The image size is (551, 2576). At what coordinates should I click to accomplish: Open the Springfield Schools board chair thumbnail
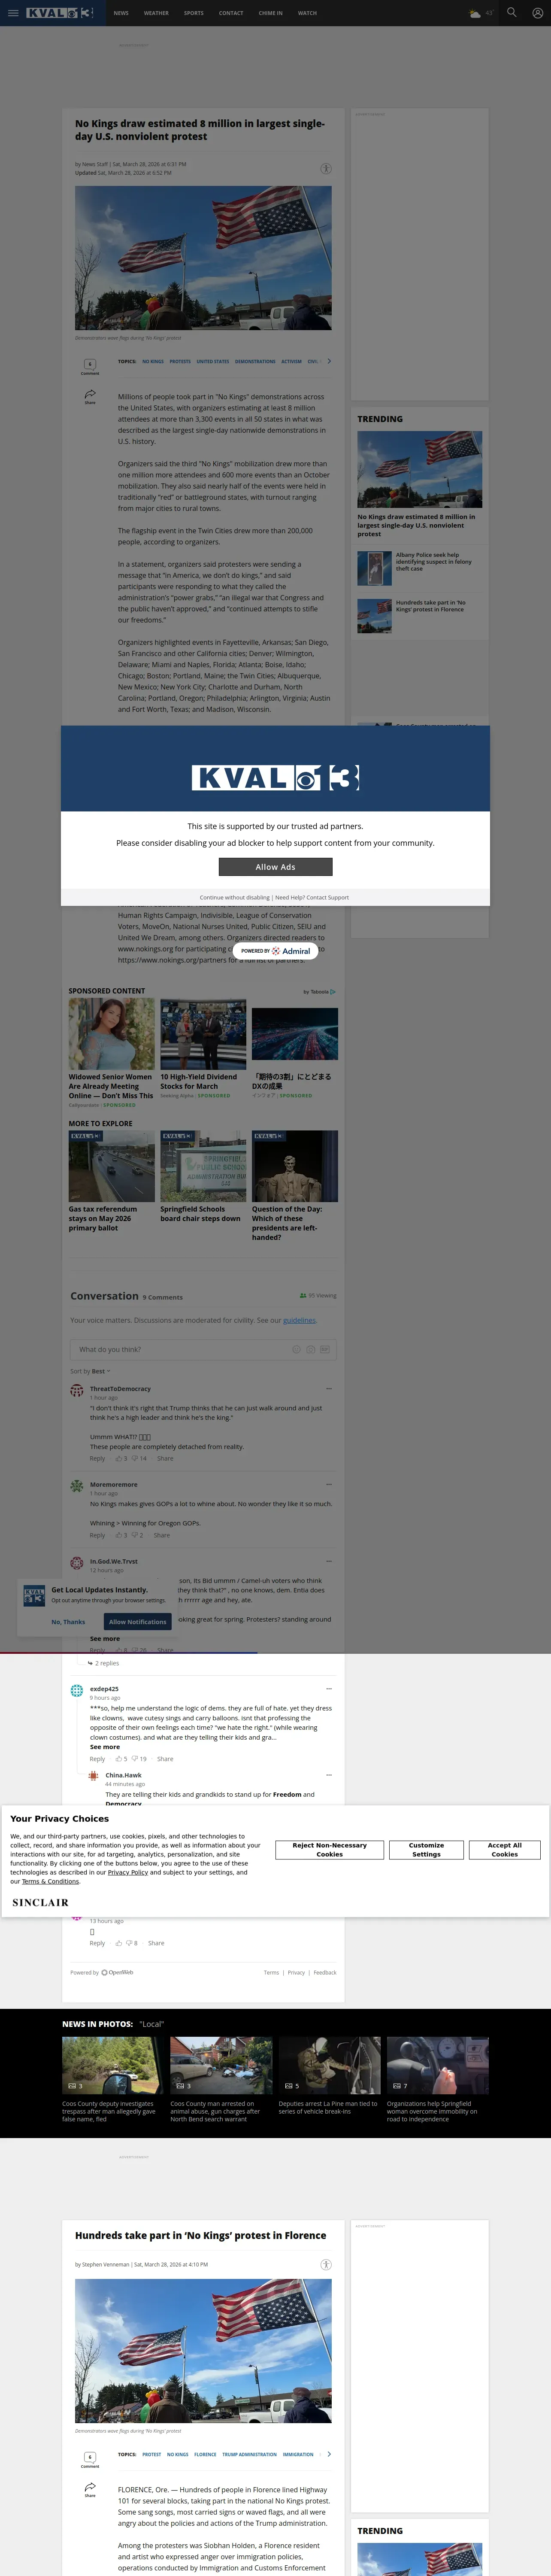click(x=203, y=1167)
